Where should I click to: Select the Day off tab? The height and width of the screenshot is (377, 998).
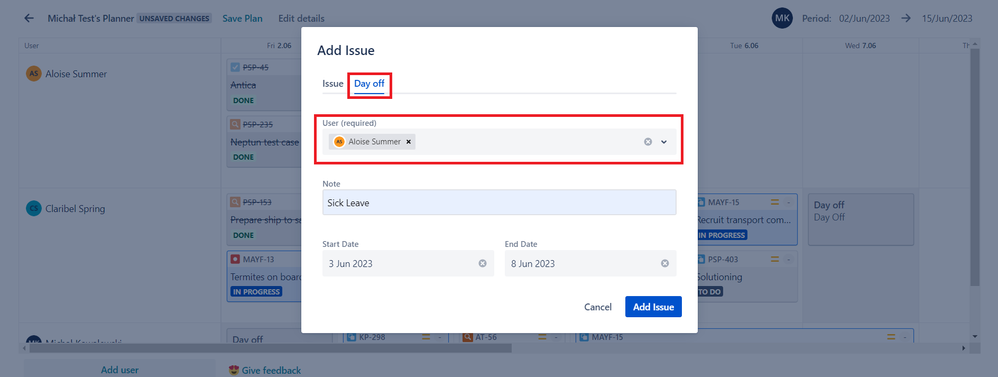point(369,83)
